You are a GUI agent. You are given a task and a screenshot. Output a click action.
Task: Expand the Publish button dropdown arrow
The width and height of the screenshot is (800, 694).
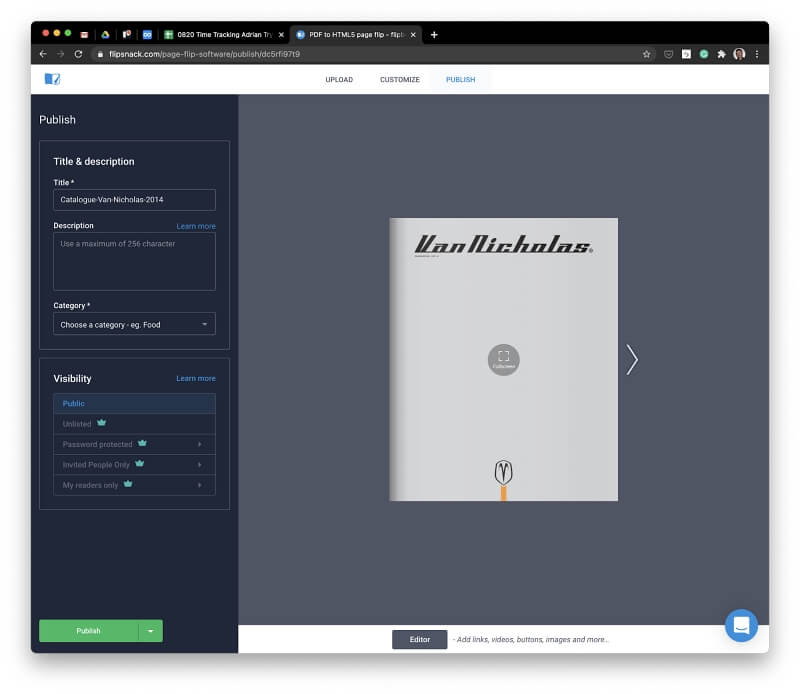151,631
